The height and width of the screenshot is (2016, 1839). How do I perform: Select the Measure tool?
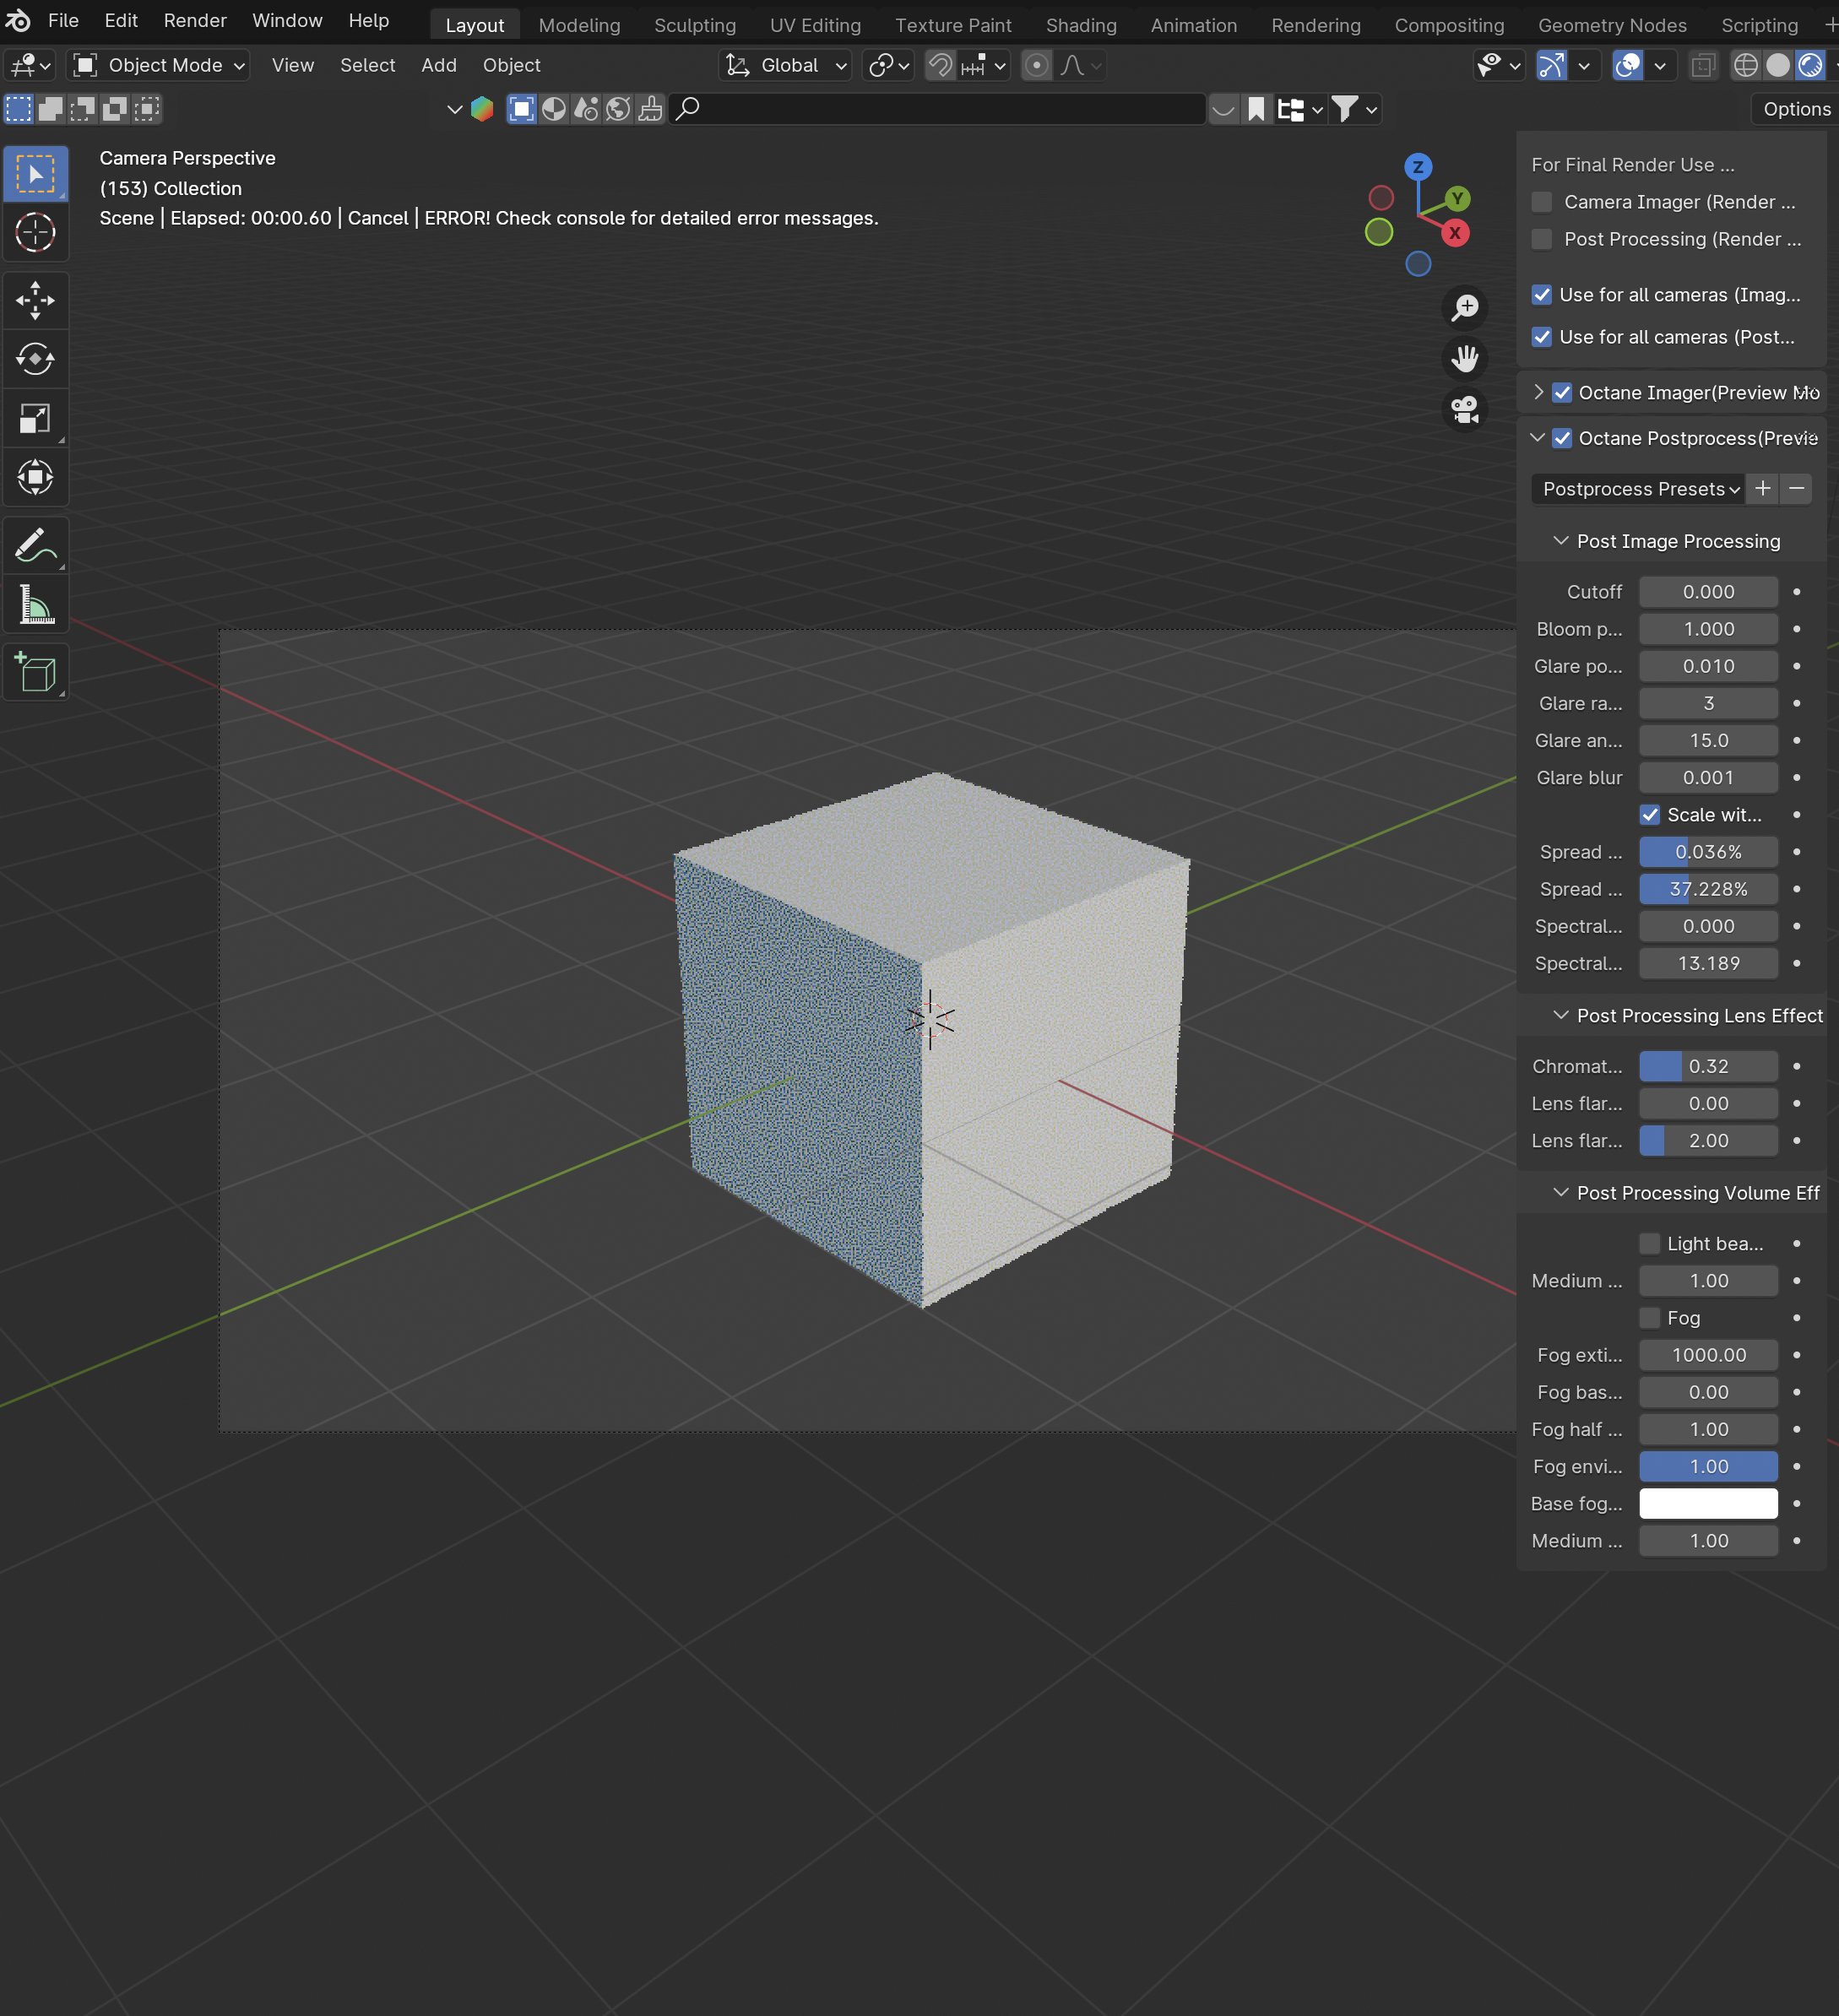(35, 605)
